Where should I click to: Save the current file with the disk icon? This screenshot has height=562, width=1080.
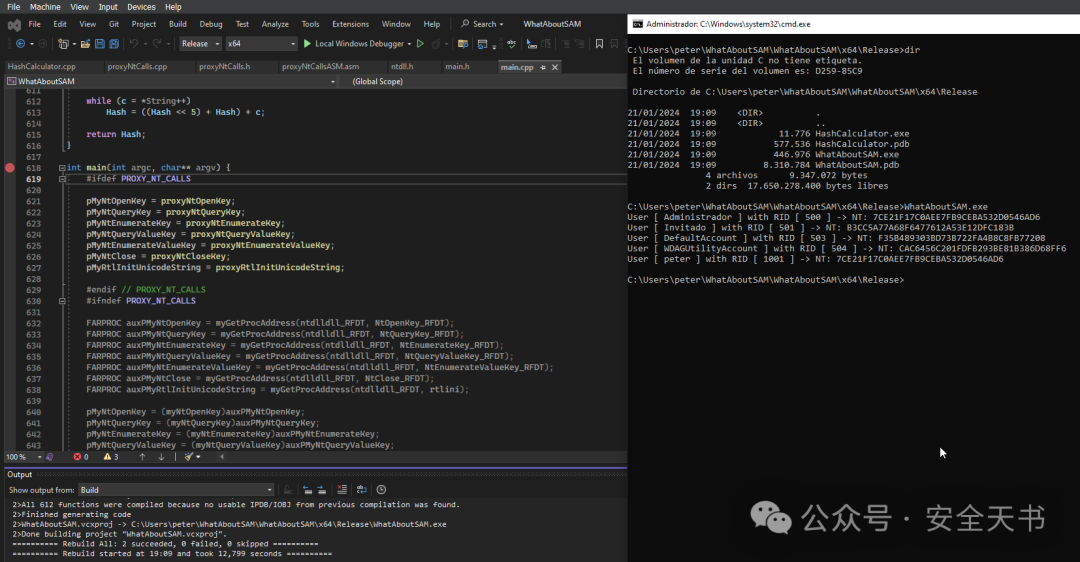click(x=100, y=43)
